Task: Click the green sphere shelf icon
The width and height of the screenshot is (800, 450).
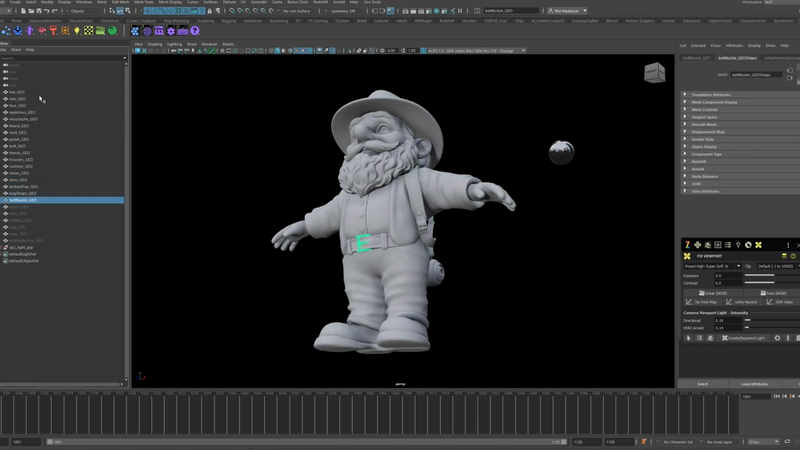Action: coord(112,31)
